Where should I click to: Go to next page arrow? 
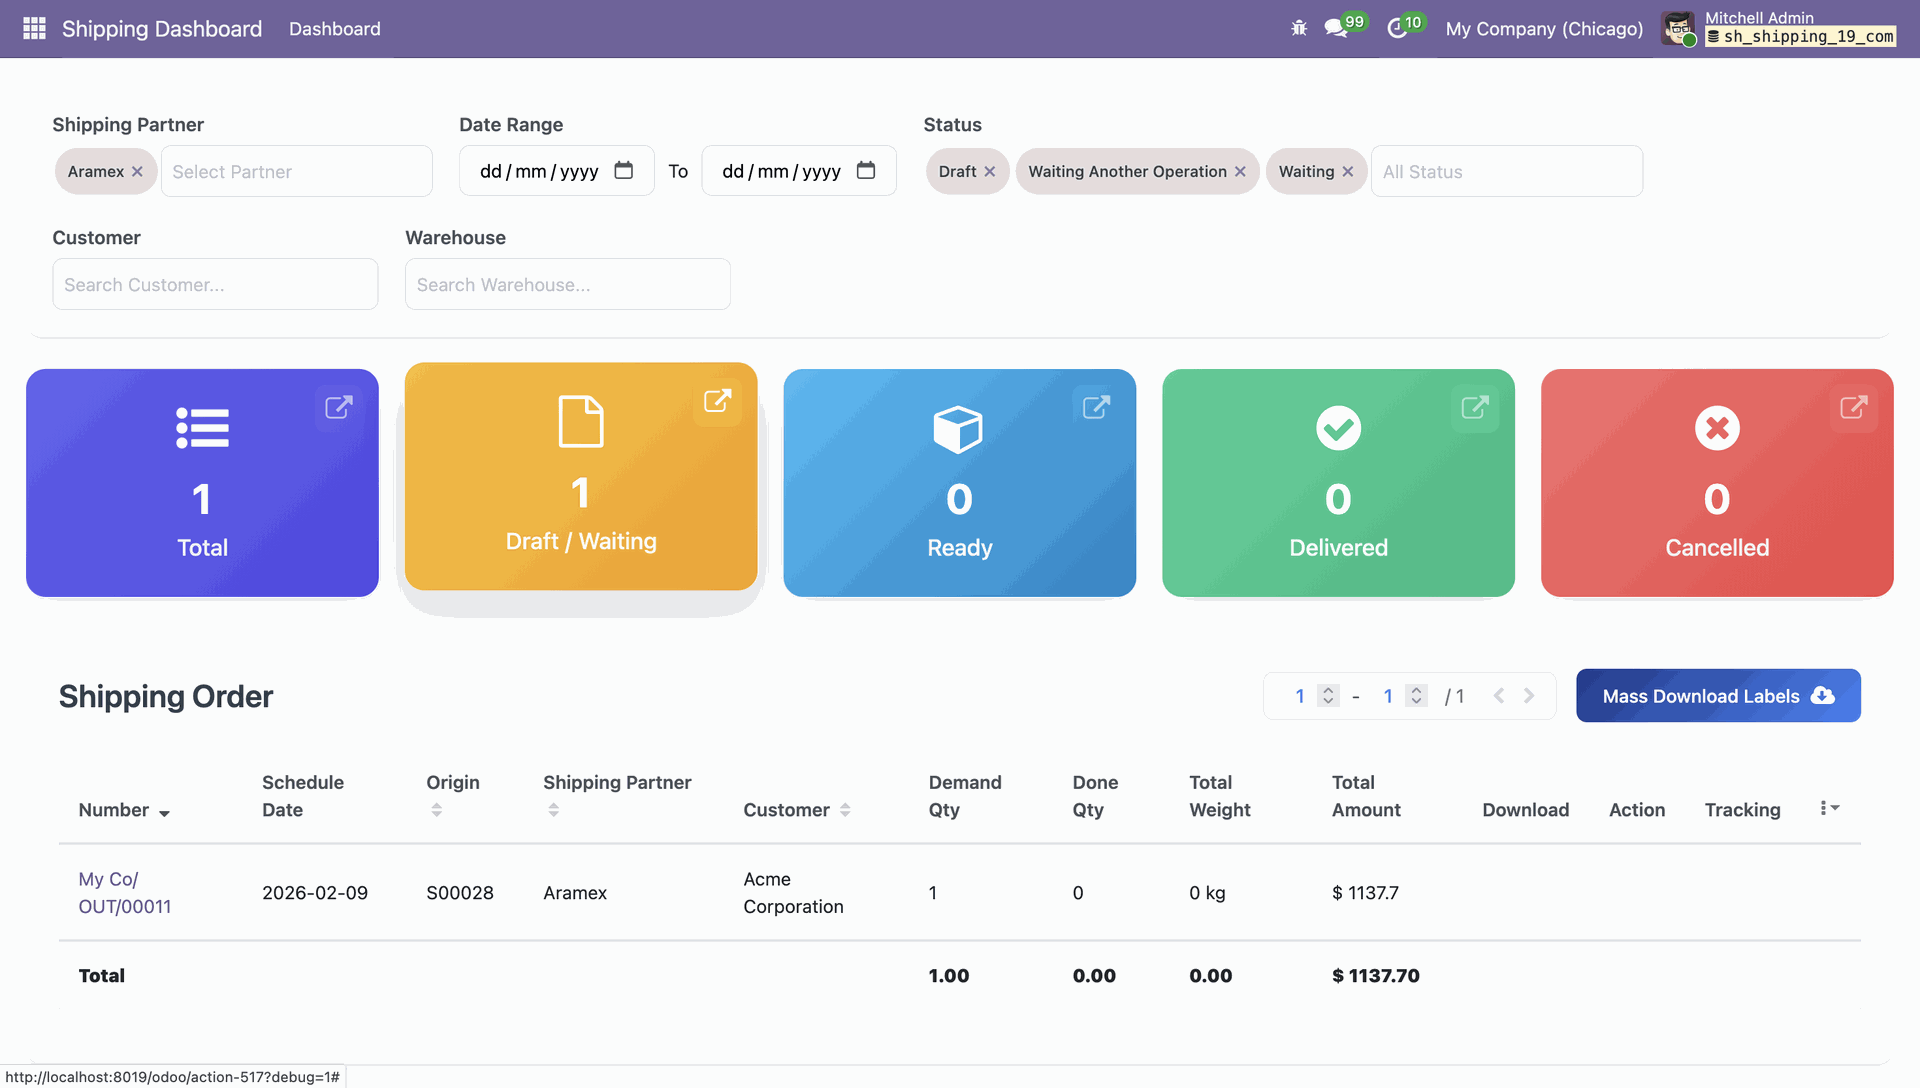(x=1529, y=696)
